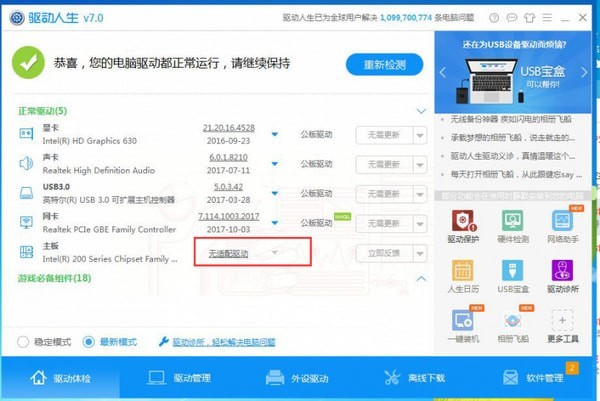Launch the 一键装机 one-click install tool
600x401 pixels.
tap(462, 326)
